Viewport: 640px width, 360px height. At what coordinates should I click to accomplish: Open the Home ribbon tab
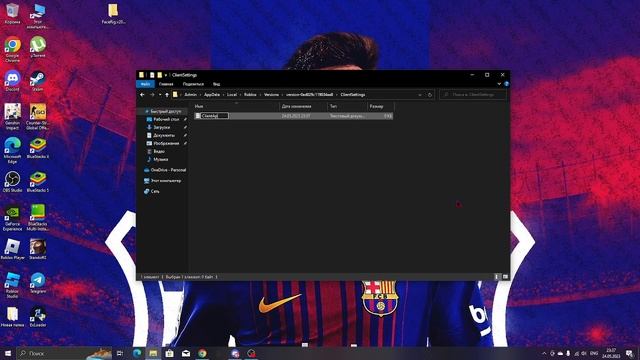click(x=166, y=84)
